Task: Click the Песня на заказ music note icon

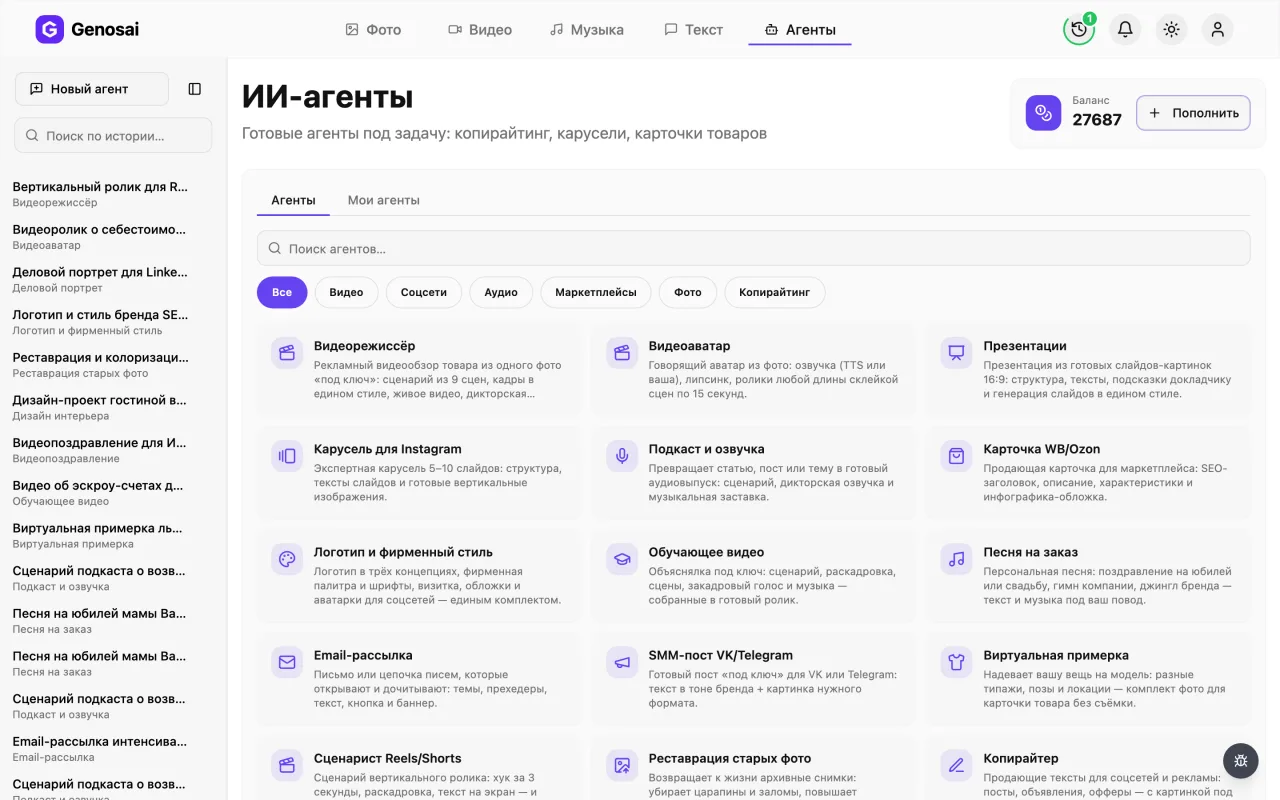Action: pyautogui.click(x=956, y=559)
